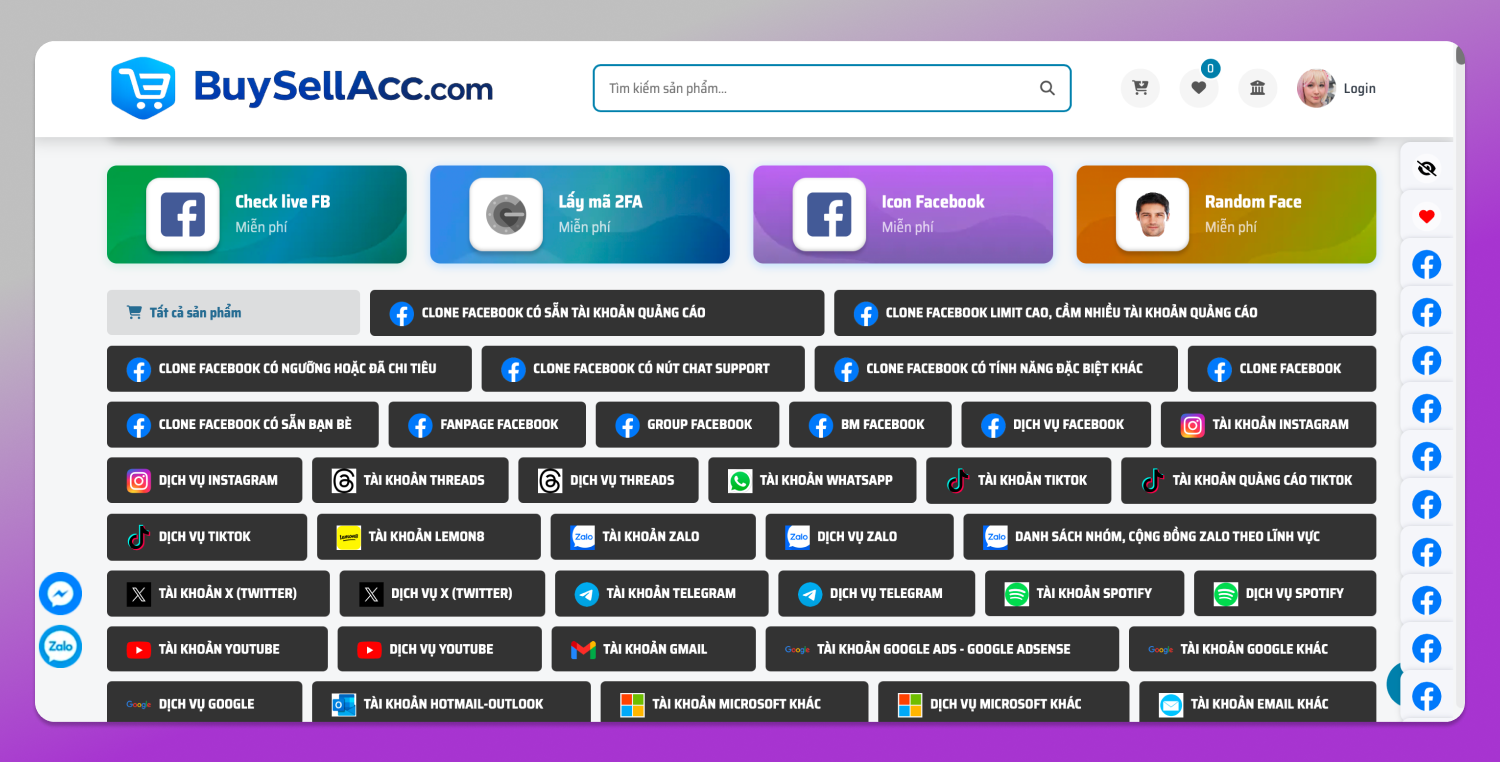Open the Random Face tool card
Image resolution: width=1500 pixels, height=762 pixels.
point(1226,214)
